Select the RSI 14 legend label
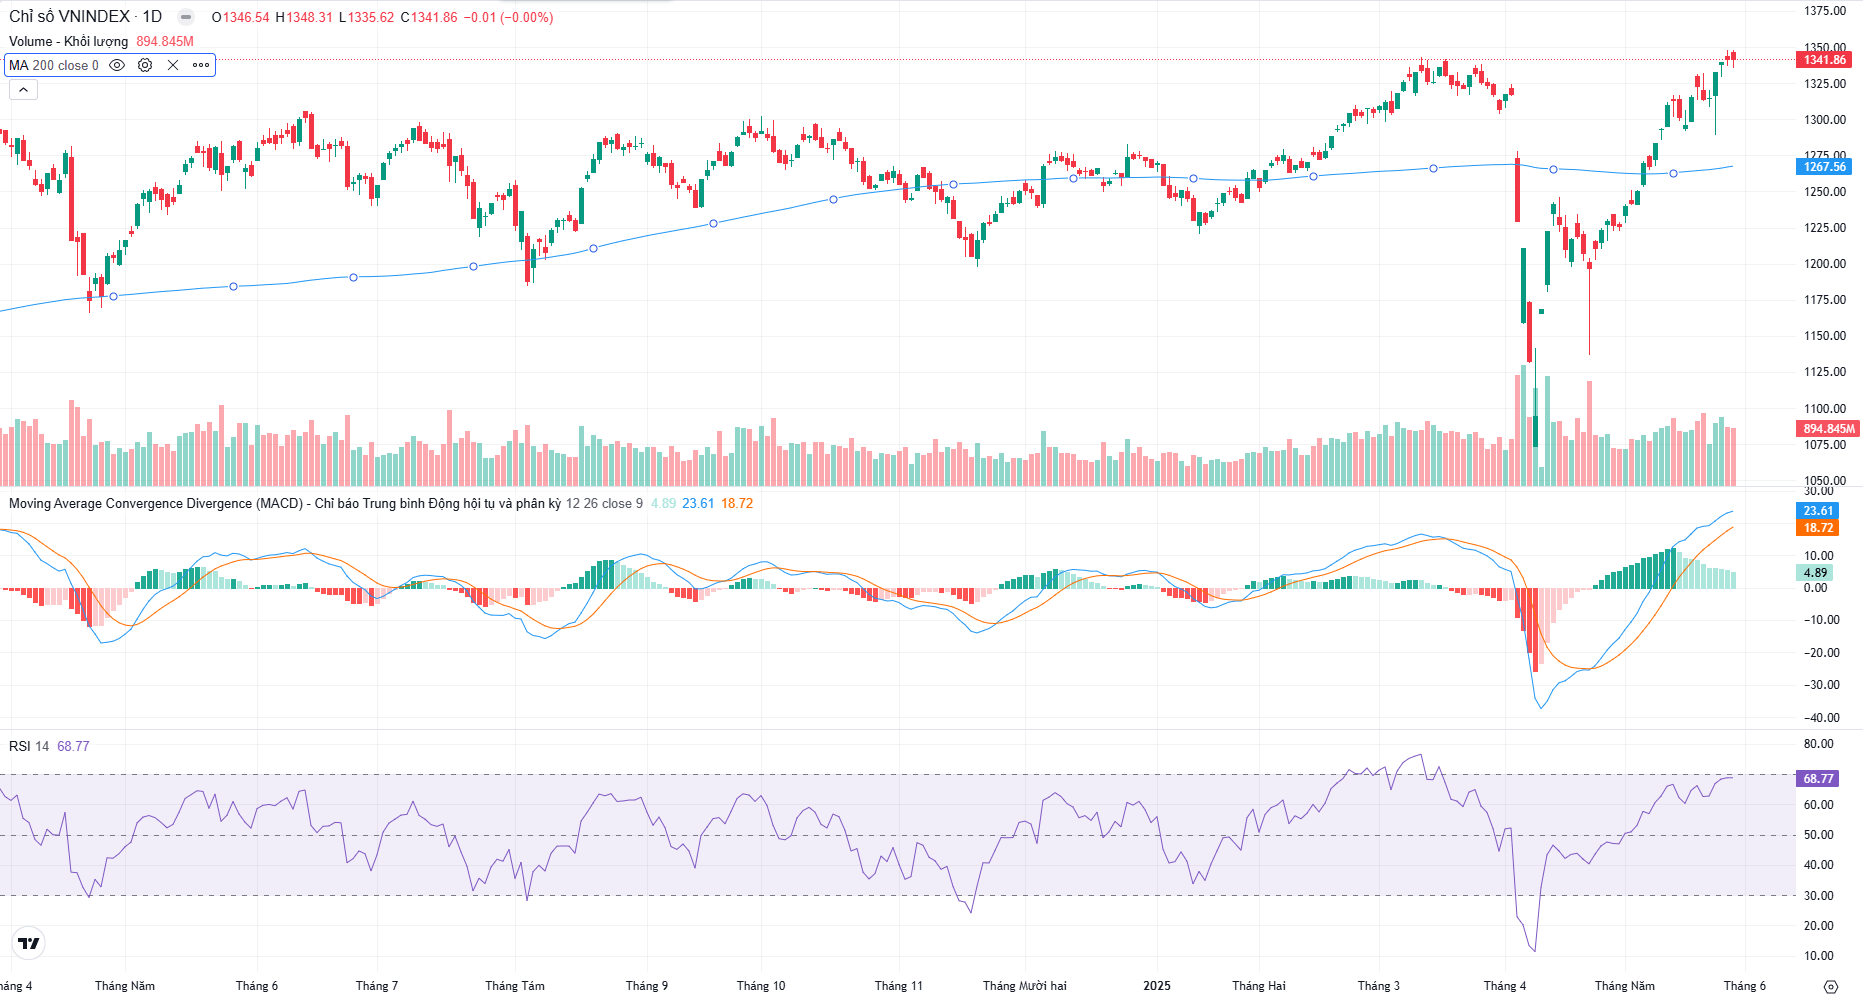 (x=29, y=746)
